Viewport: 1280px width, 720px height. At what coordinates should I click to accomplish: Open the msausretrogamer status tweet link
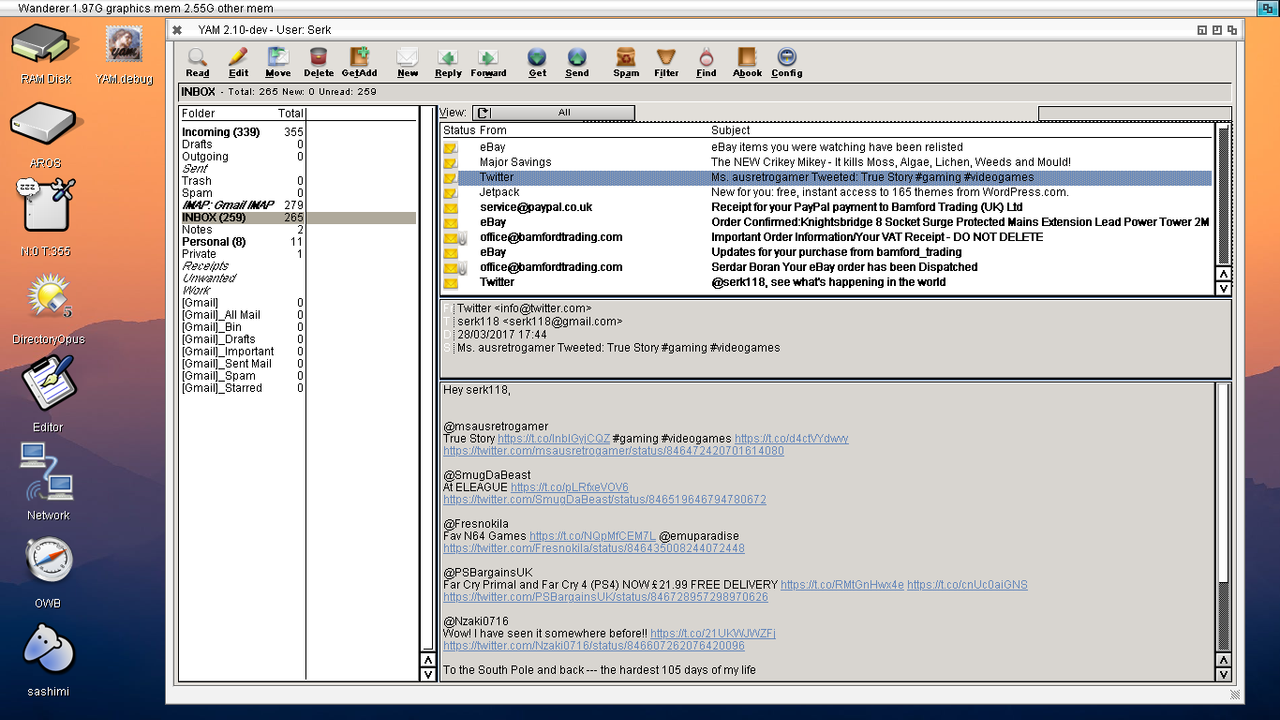pos(614,451)
